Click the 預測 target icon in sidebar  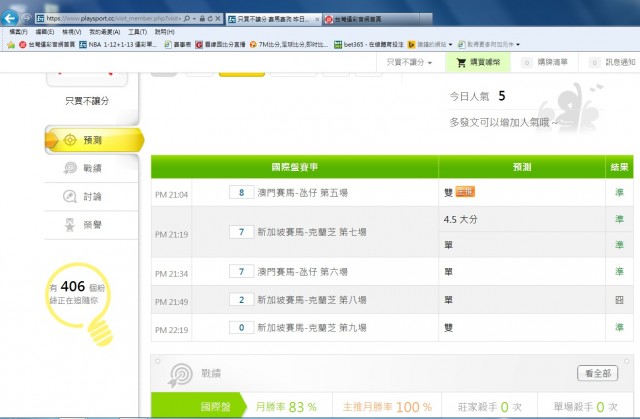(70, 140)
